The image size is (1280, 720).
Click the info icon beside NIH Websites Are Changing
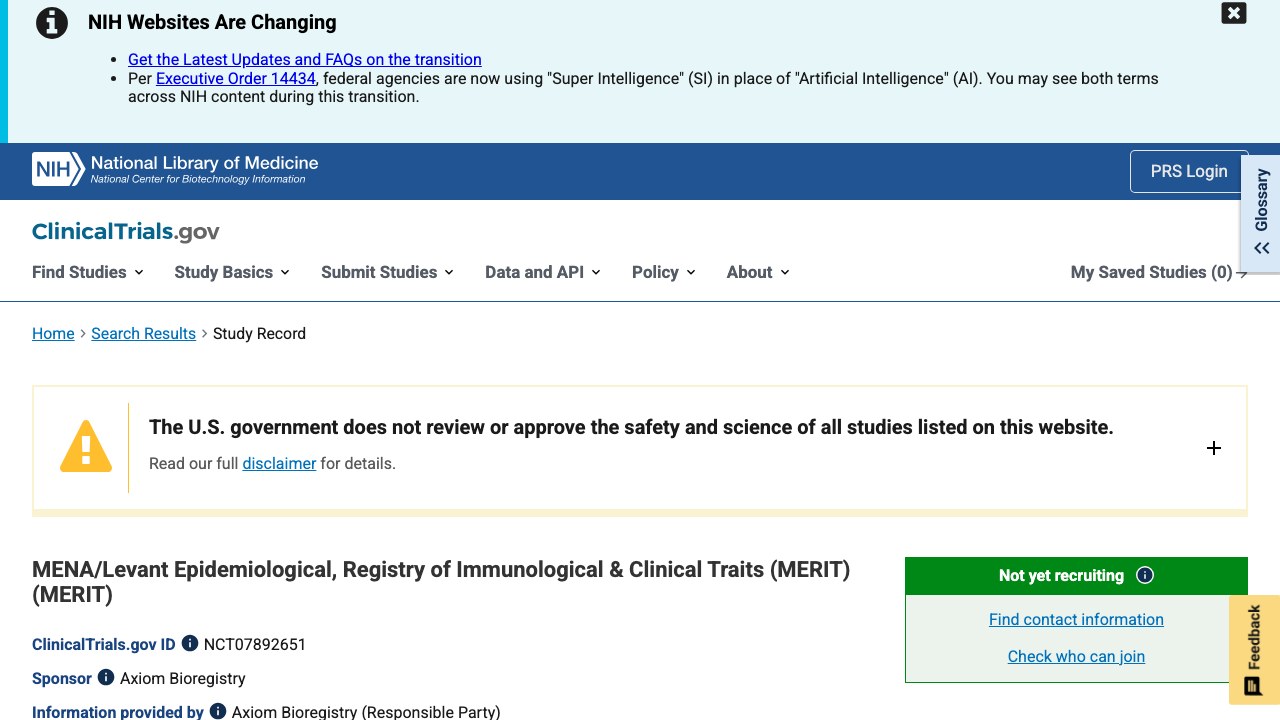[x=52, y=22]
